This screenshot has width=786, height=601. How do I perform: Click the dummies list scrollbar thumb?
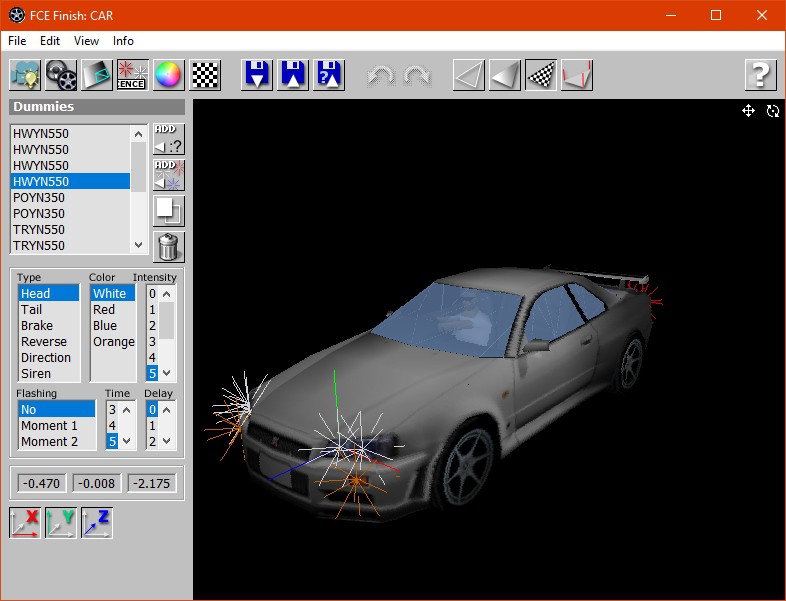[x=138, y=167]
